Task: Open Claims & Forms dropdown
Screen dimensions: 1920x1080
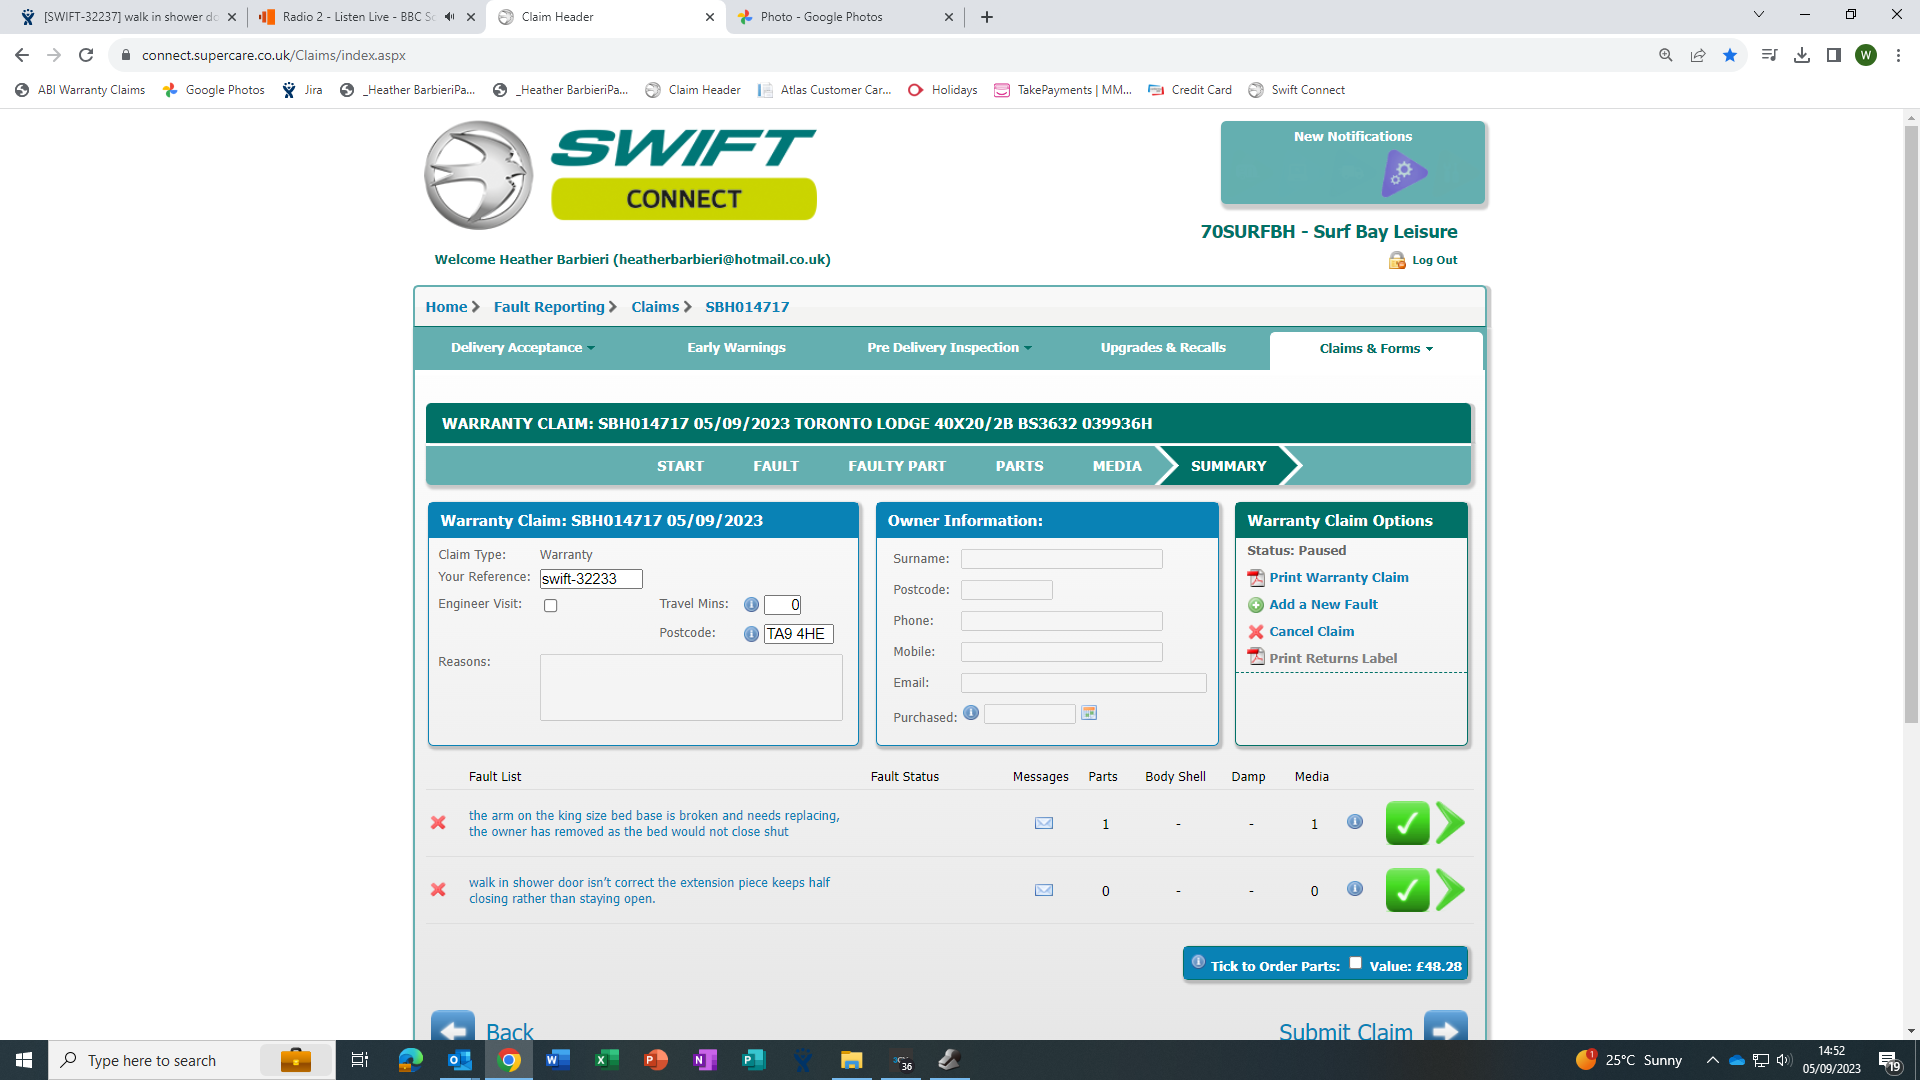Action: coord(1375,349)
